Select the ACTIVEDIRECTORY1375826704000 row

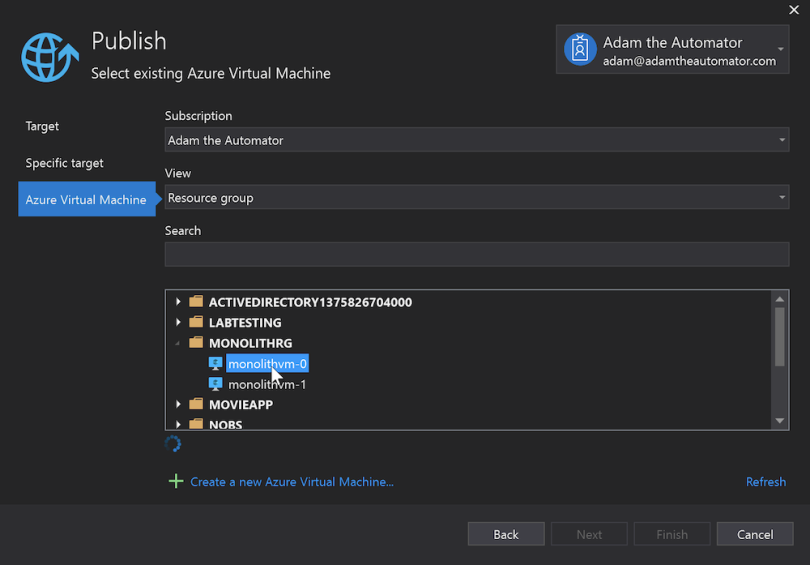(310, 302)
